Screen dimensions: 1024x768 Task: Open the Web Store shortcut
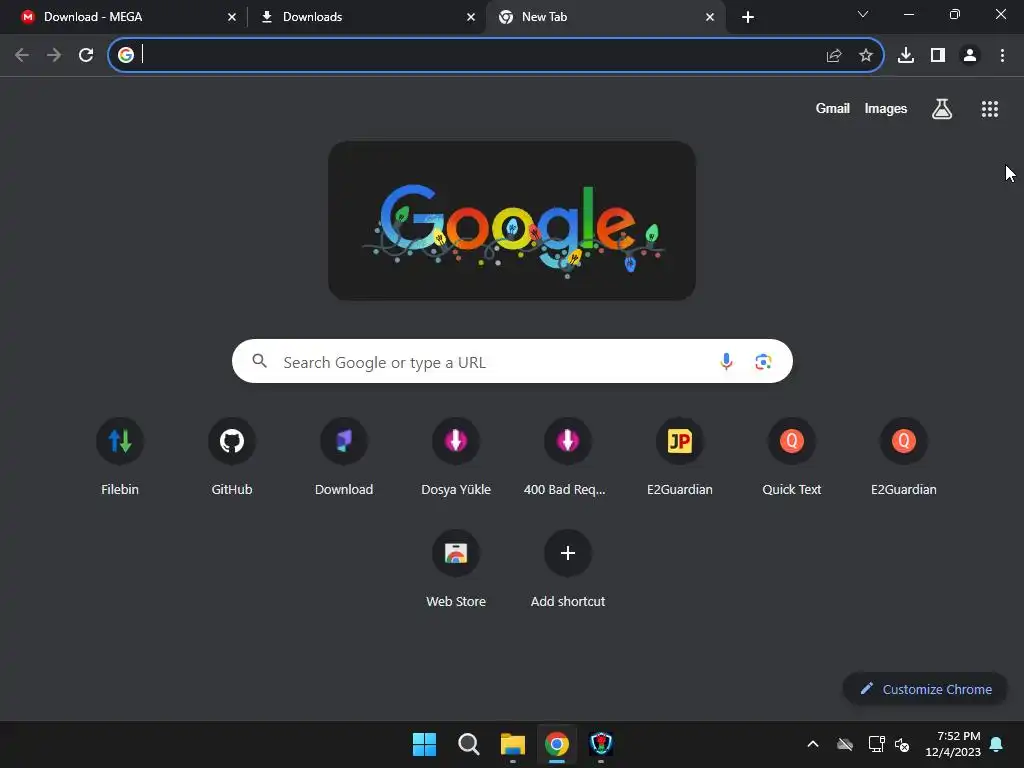point(456,569)
